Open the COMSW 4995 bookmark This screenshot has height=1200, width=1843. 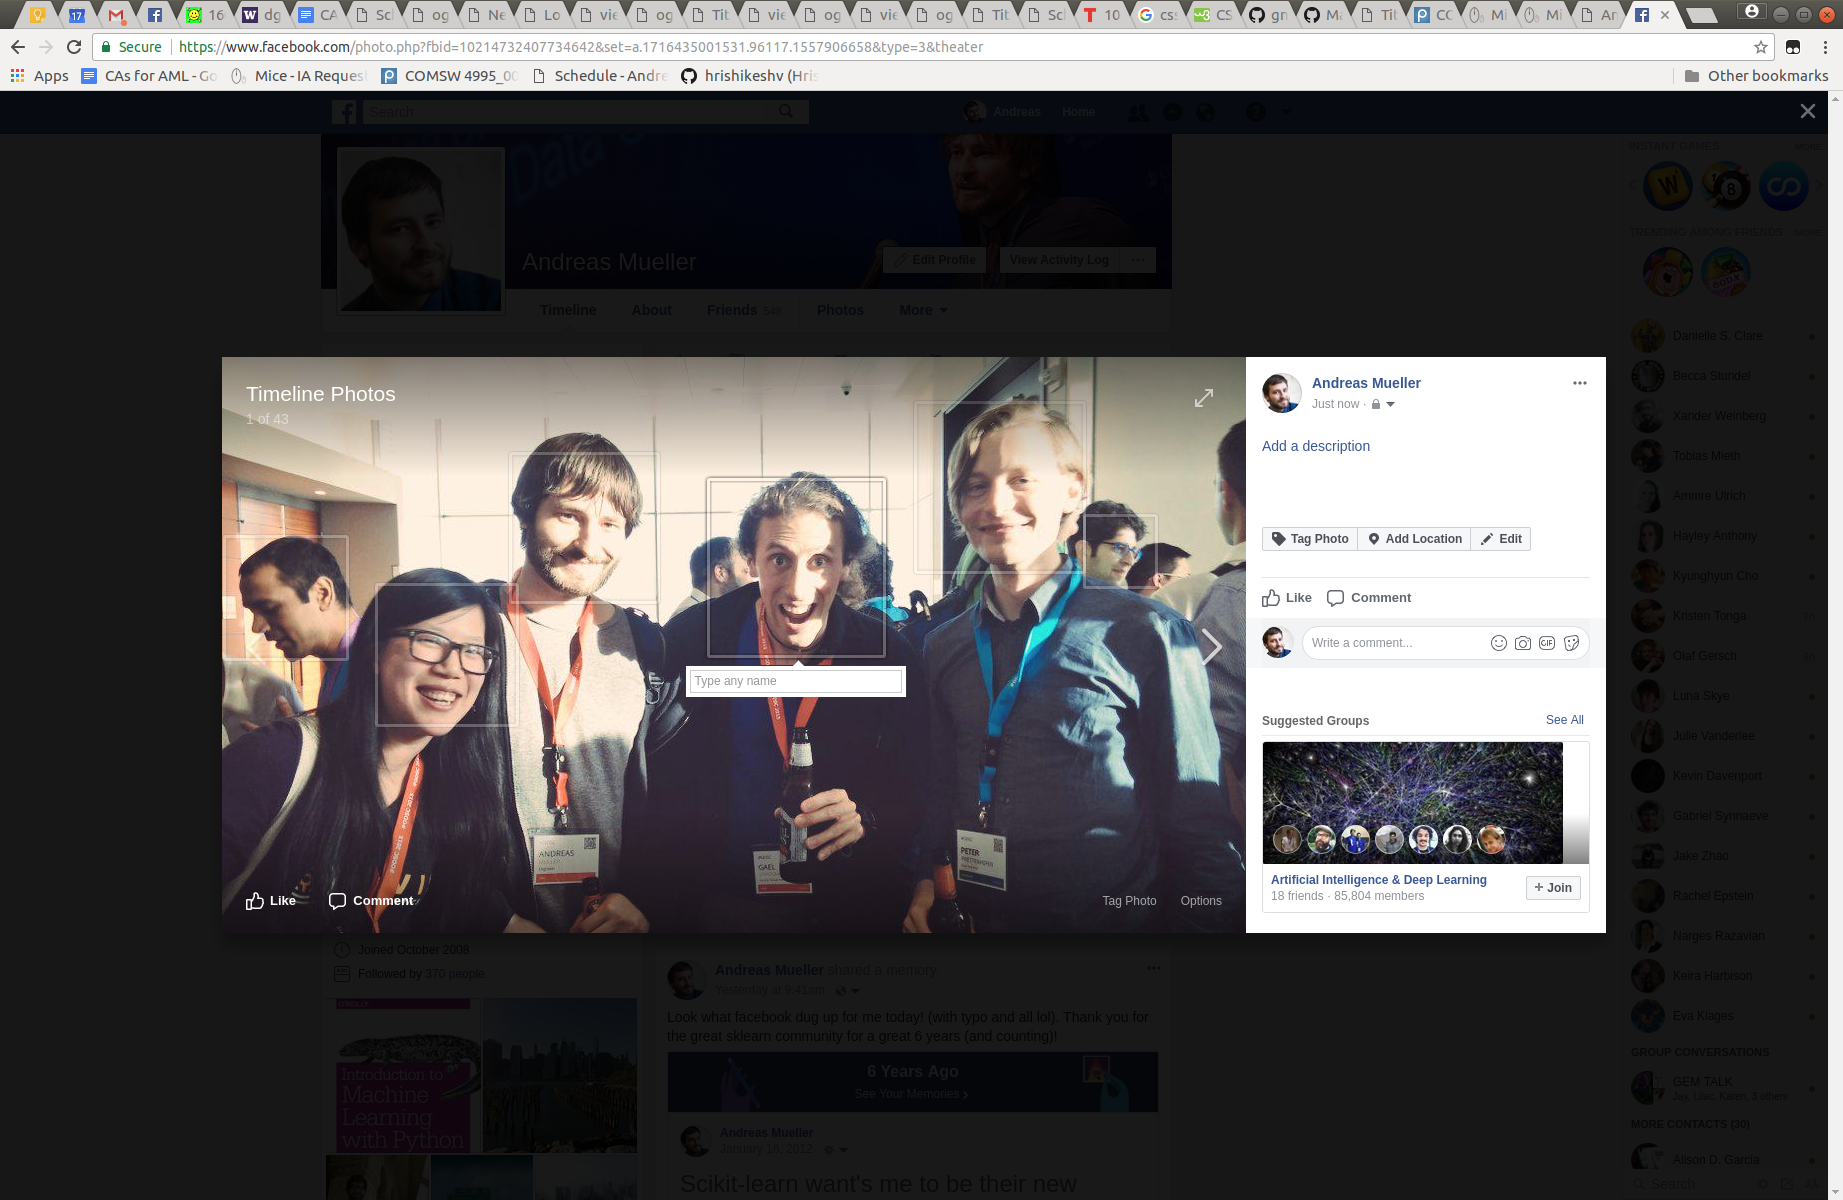click(x=450, y=76)
